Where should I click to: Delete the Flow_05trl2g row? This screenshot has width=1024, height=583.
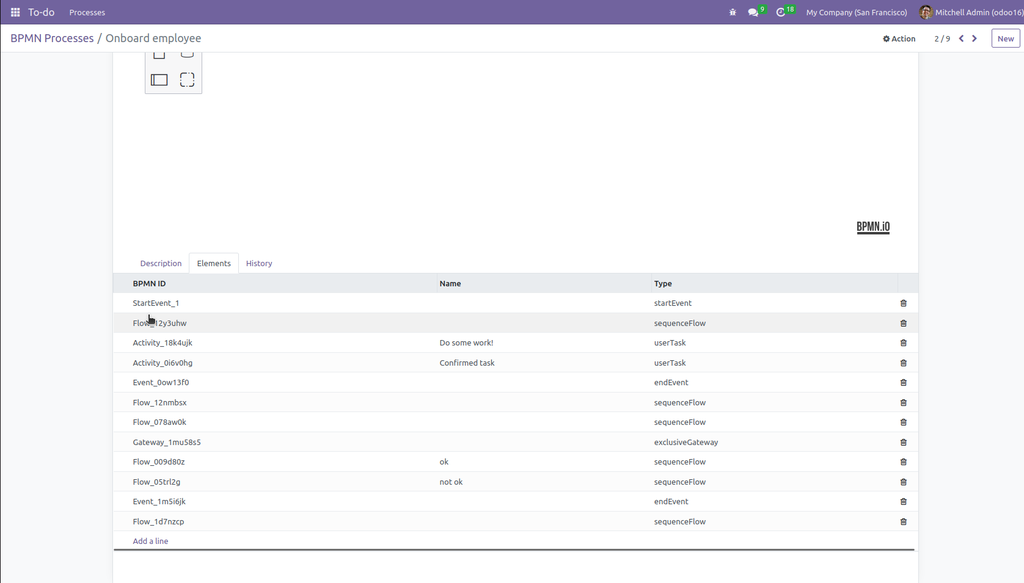[904, 482]
